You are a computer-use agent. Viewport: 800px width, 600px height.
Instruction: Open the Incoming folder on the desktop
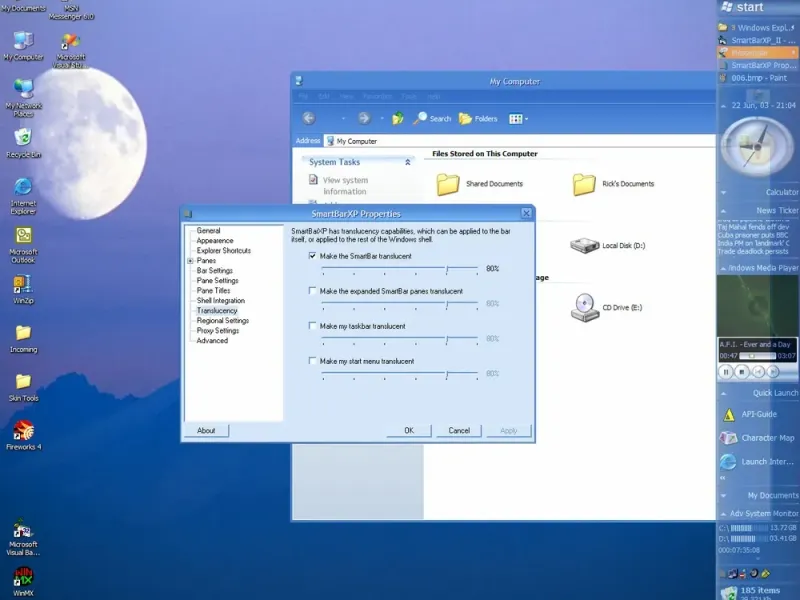click(x=23, y=339)
